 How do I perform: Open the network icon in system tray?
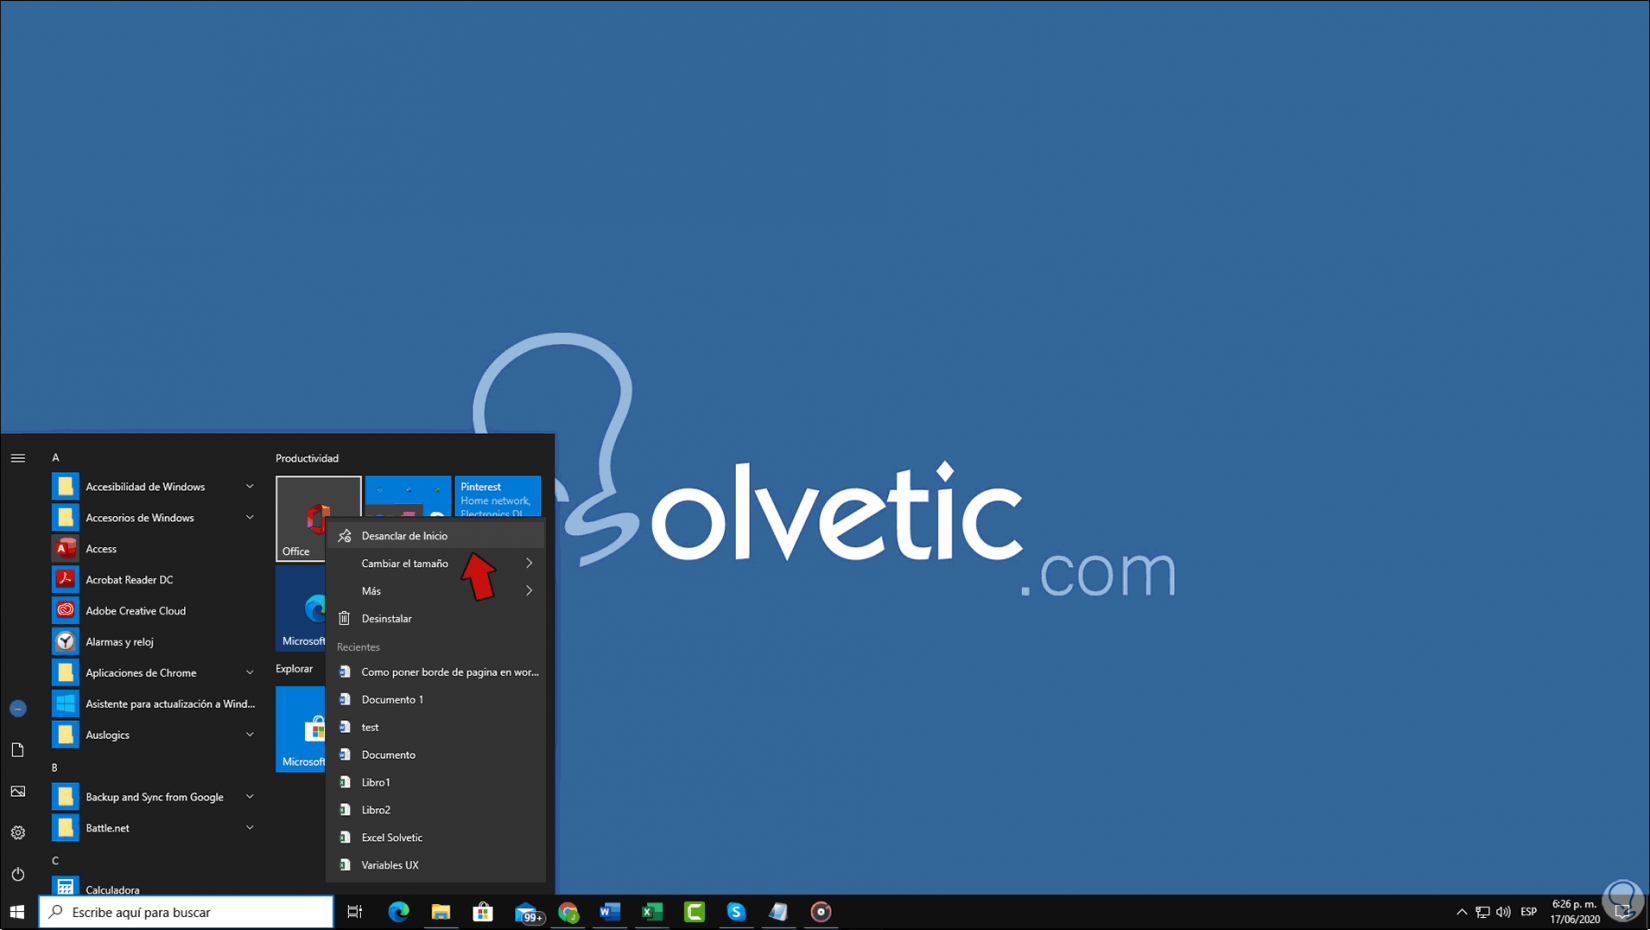1483,912
